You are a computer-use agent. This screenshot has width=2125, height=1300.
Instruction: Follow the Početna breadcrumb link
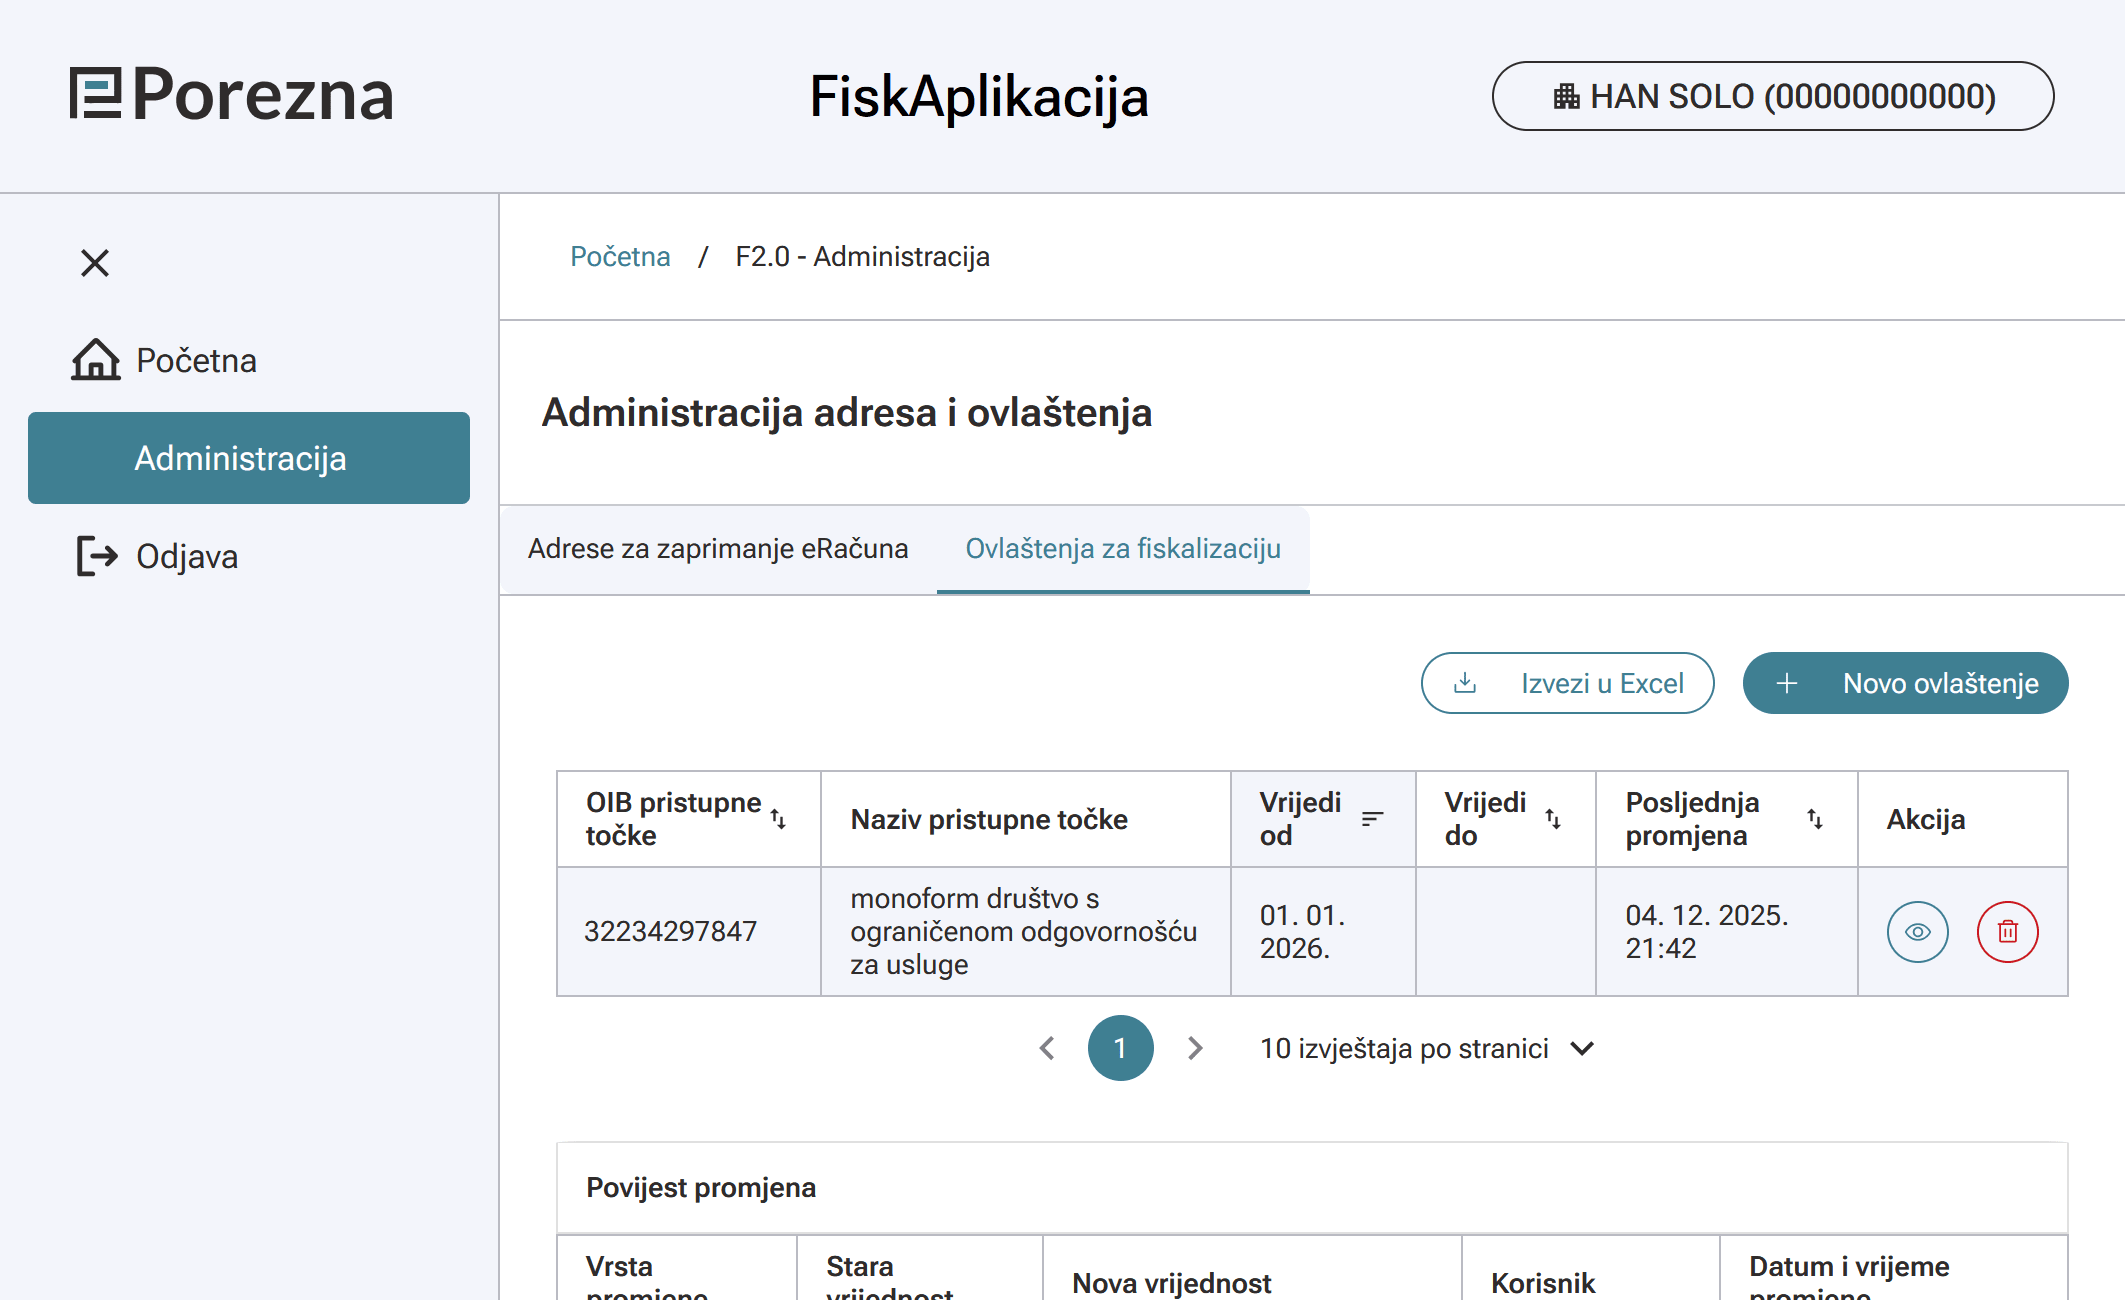(x=620, y=257)
